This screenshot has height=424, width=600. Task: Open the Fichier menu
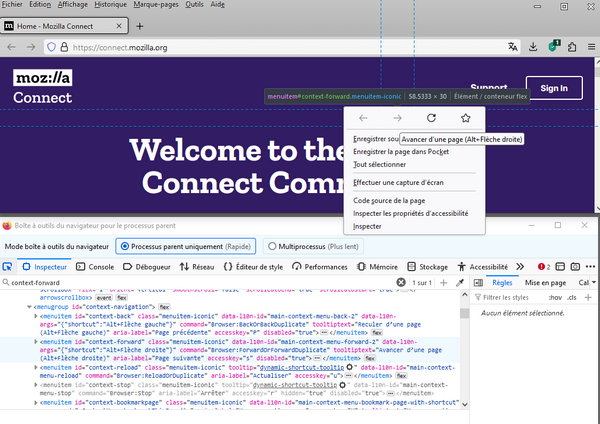point(12,5)
